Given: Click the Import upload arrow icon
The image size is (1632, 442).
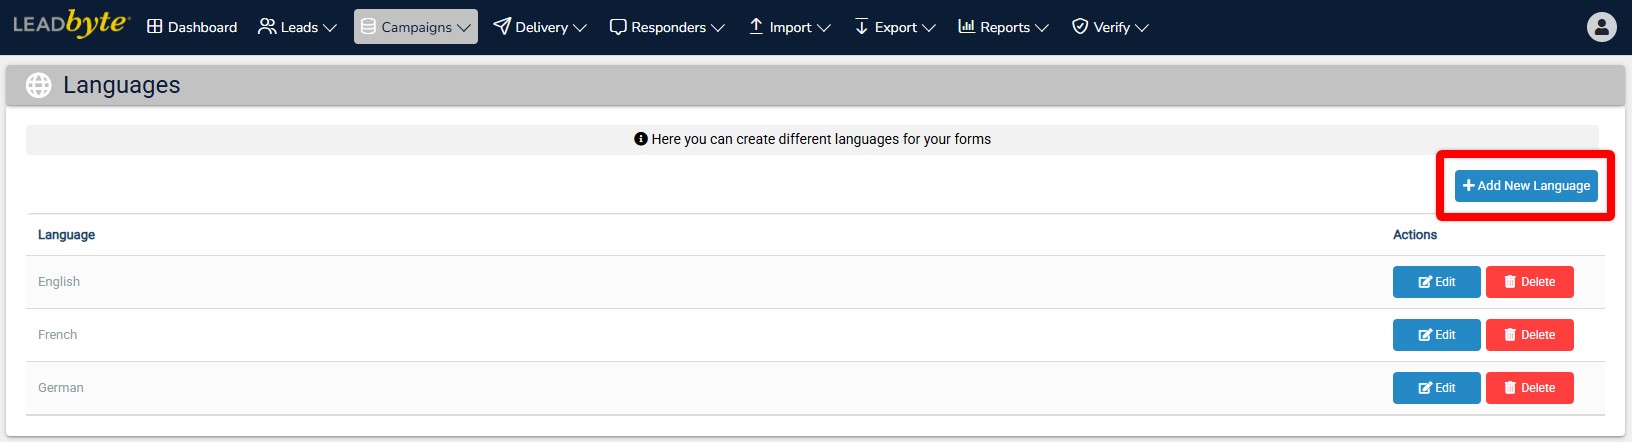Looking at the screenshot, I should click(756, 26).
